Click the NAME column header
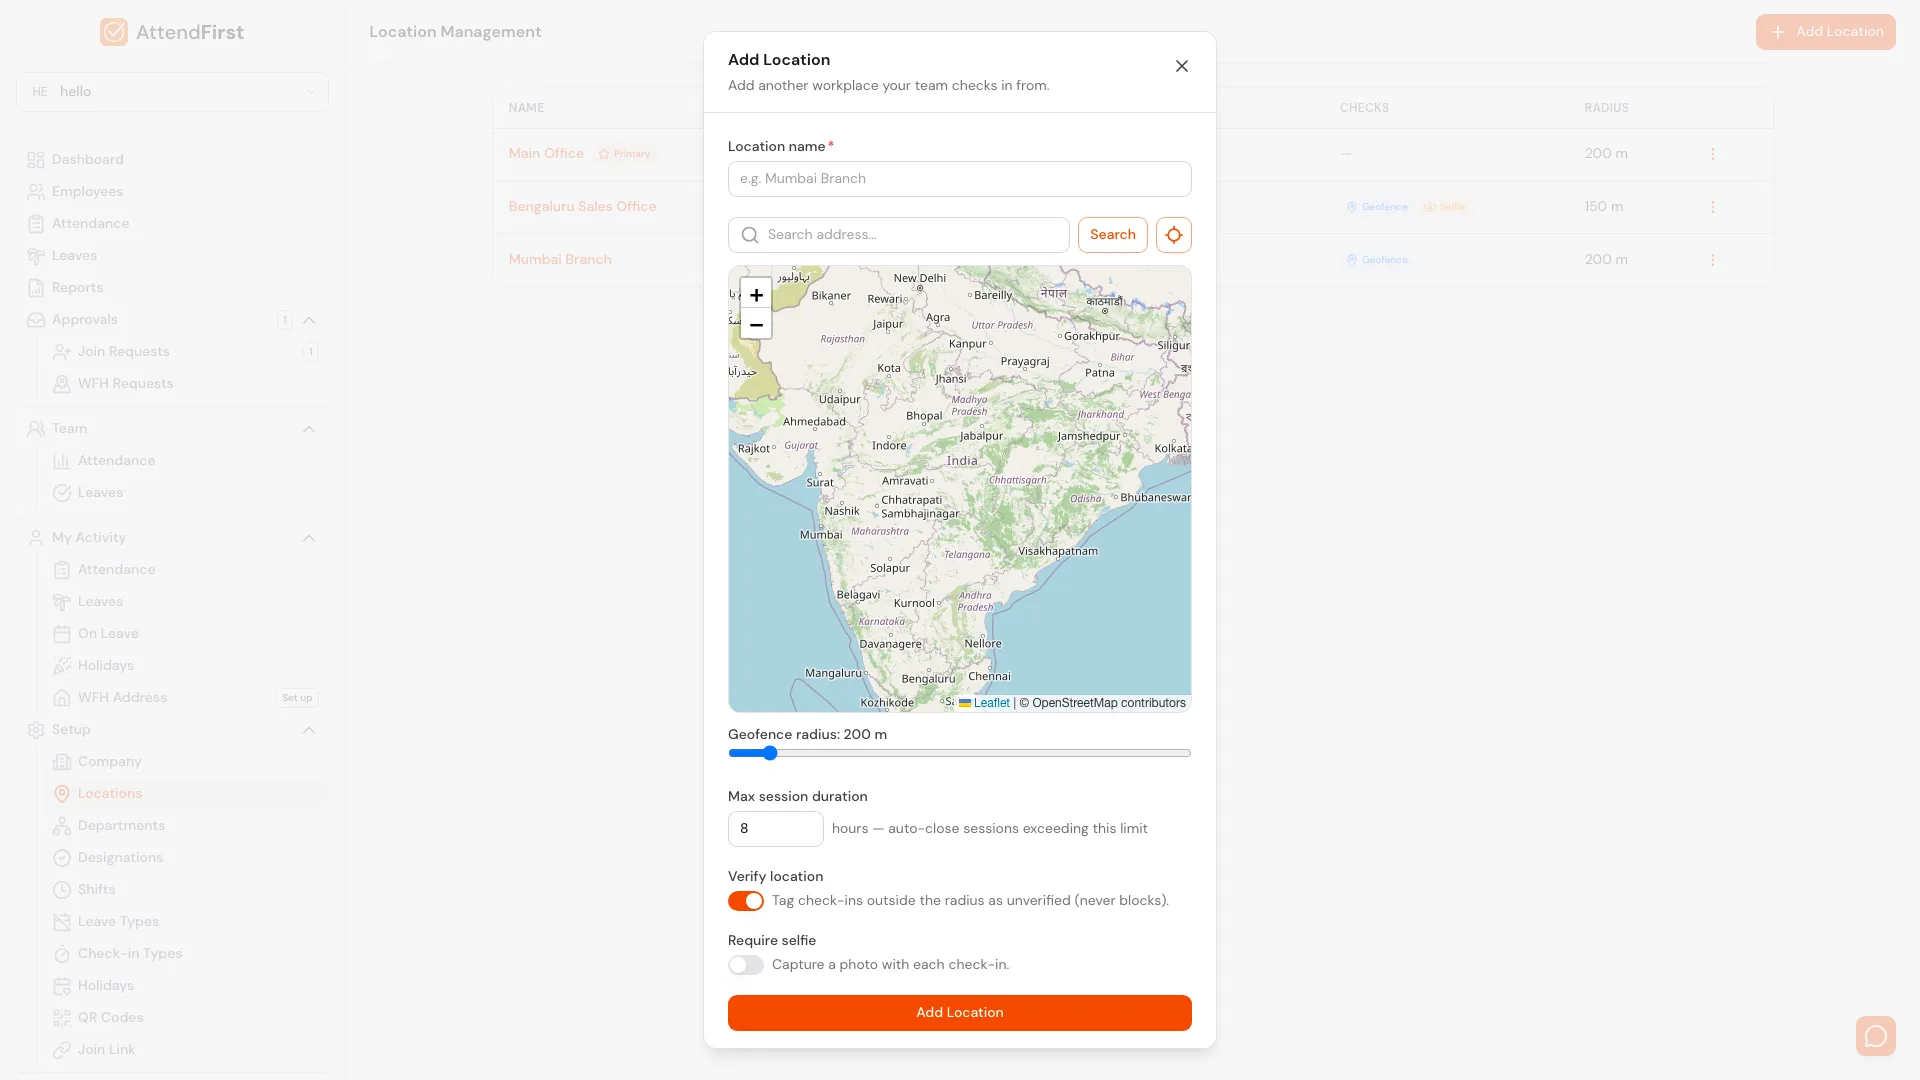The image size is (1920, 1080). [526, 108]
